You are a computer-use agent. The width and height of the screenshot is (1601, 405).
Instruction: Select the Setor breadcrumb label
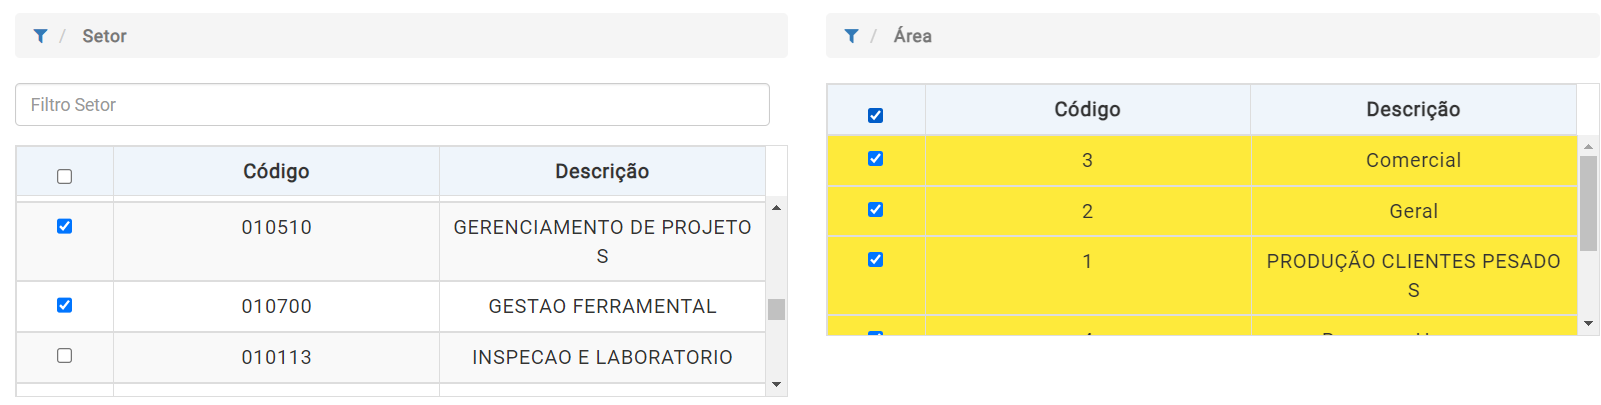[x=104, y=36]
